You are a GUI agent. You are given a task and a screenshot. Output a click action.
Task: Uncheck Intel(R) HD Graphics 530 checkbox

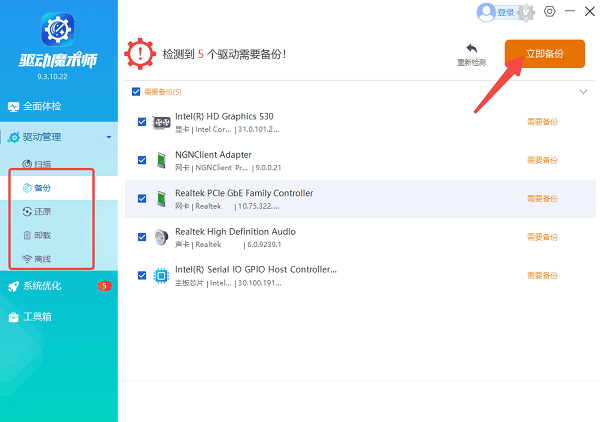(142, 122)
